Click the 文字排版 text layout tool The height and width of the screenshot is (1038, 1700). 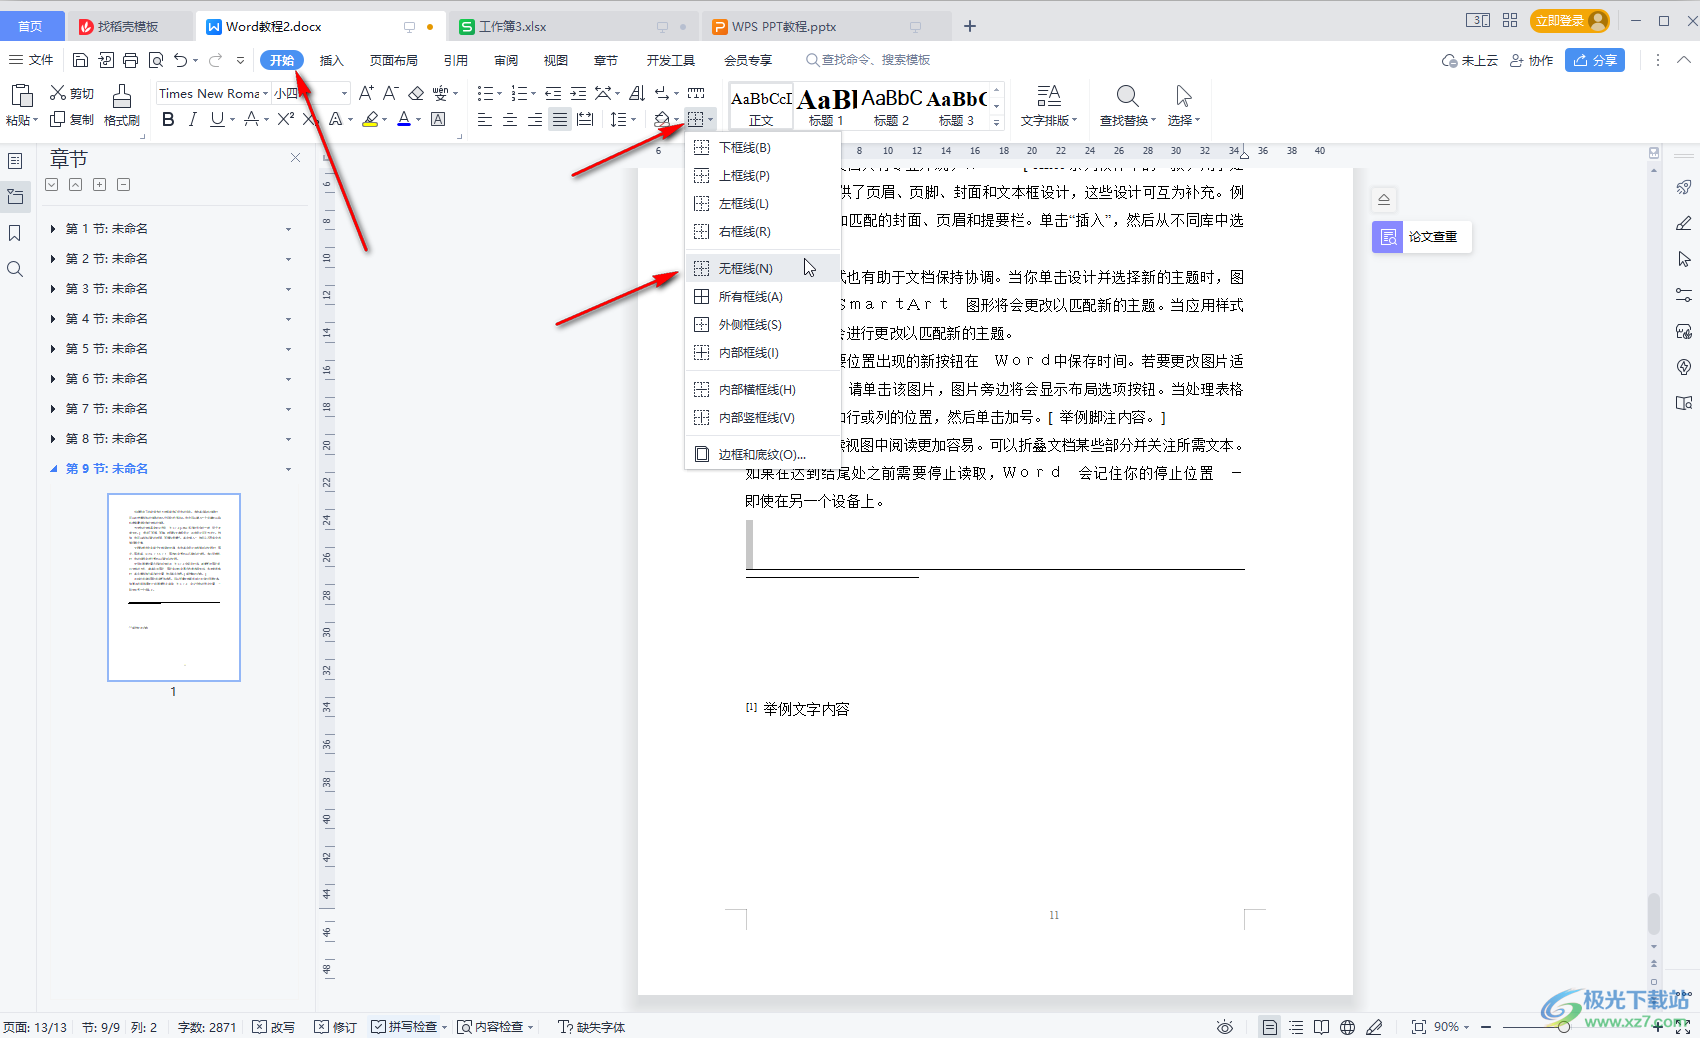pyautogui.click(x=1048, y=106)
